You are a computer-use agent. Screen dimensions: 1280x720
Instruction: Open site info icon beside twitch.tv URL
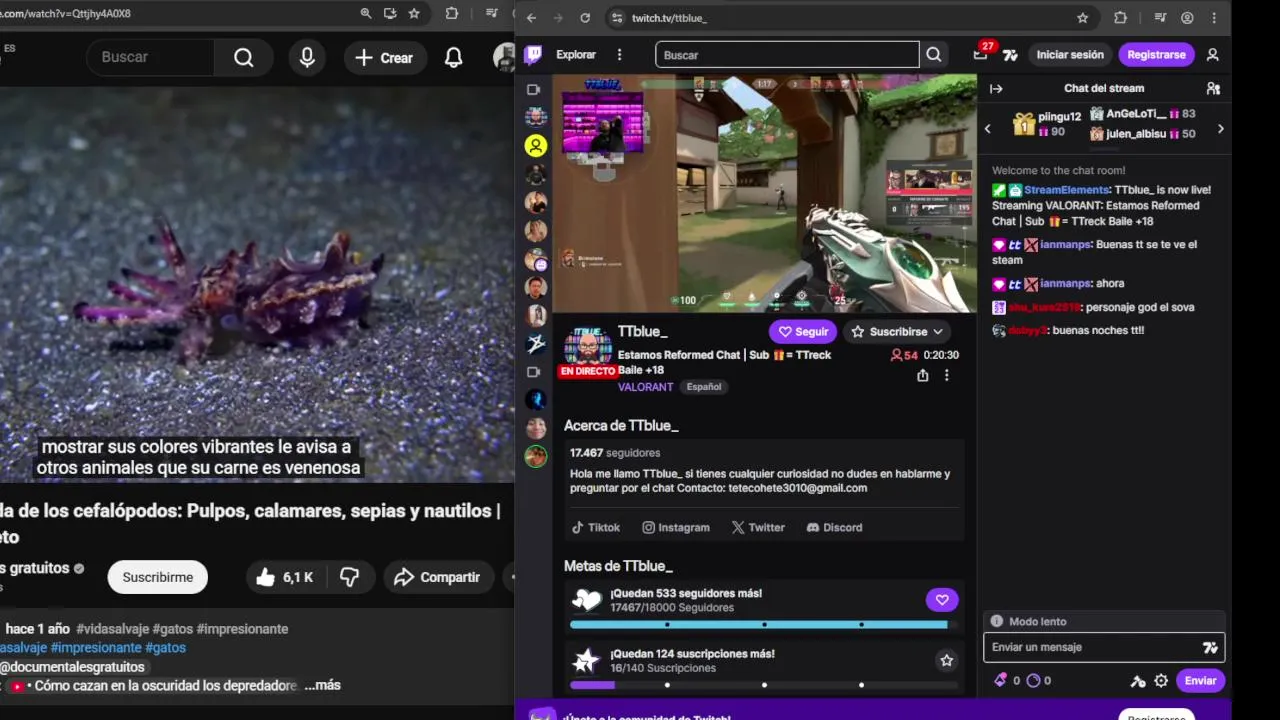click(x=617, y=17)
